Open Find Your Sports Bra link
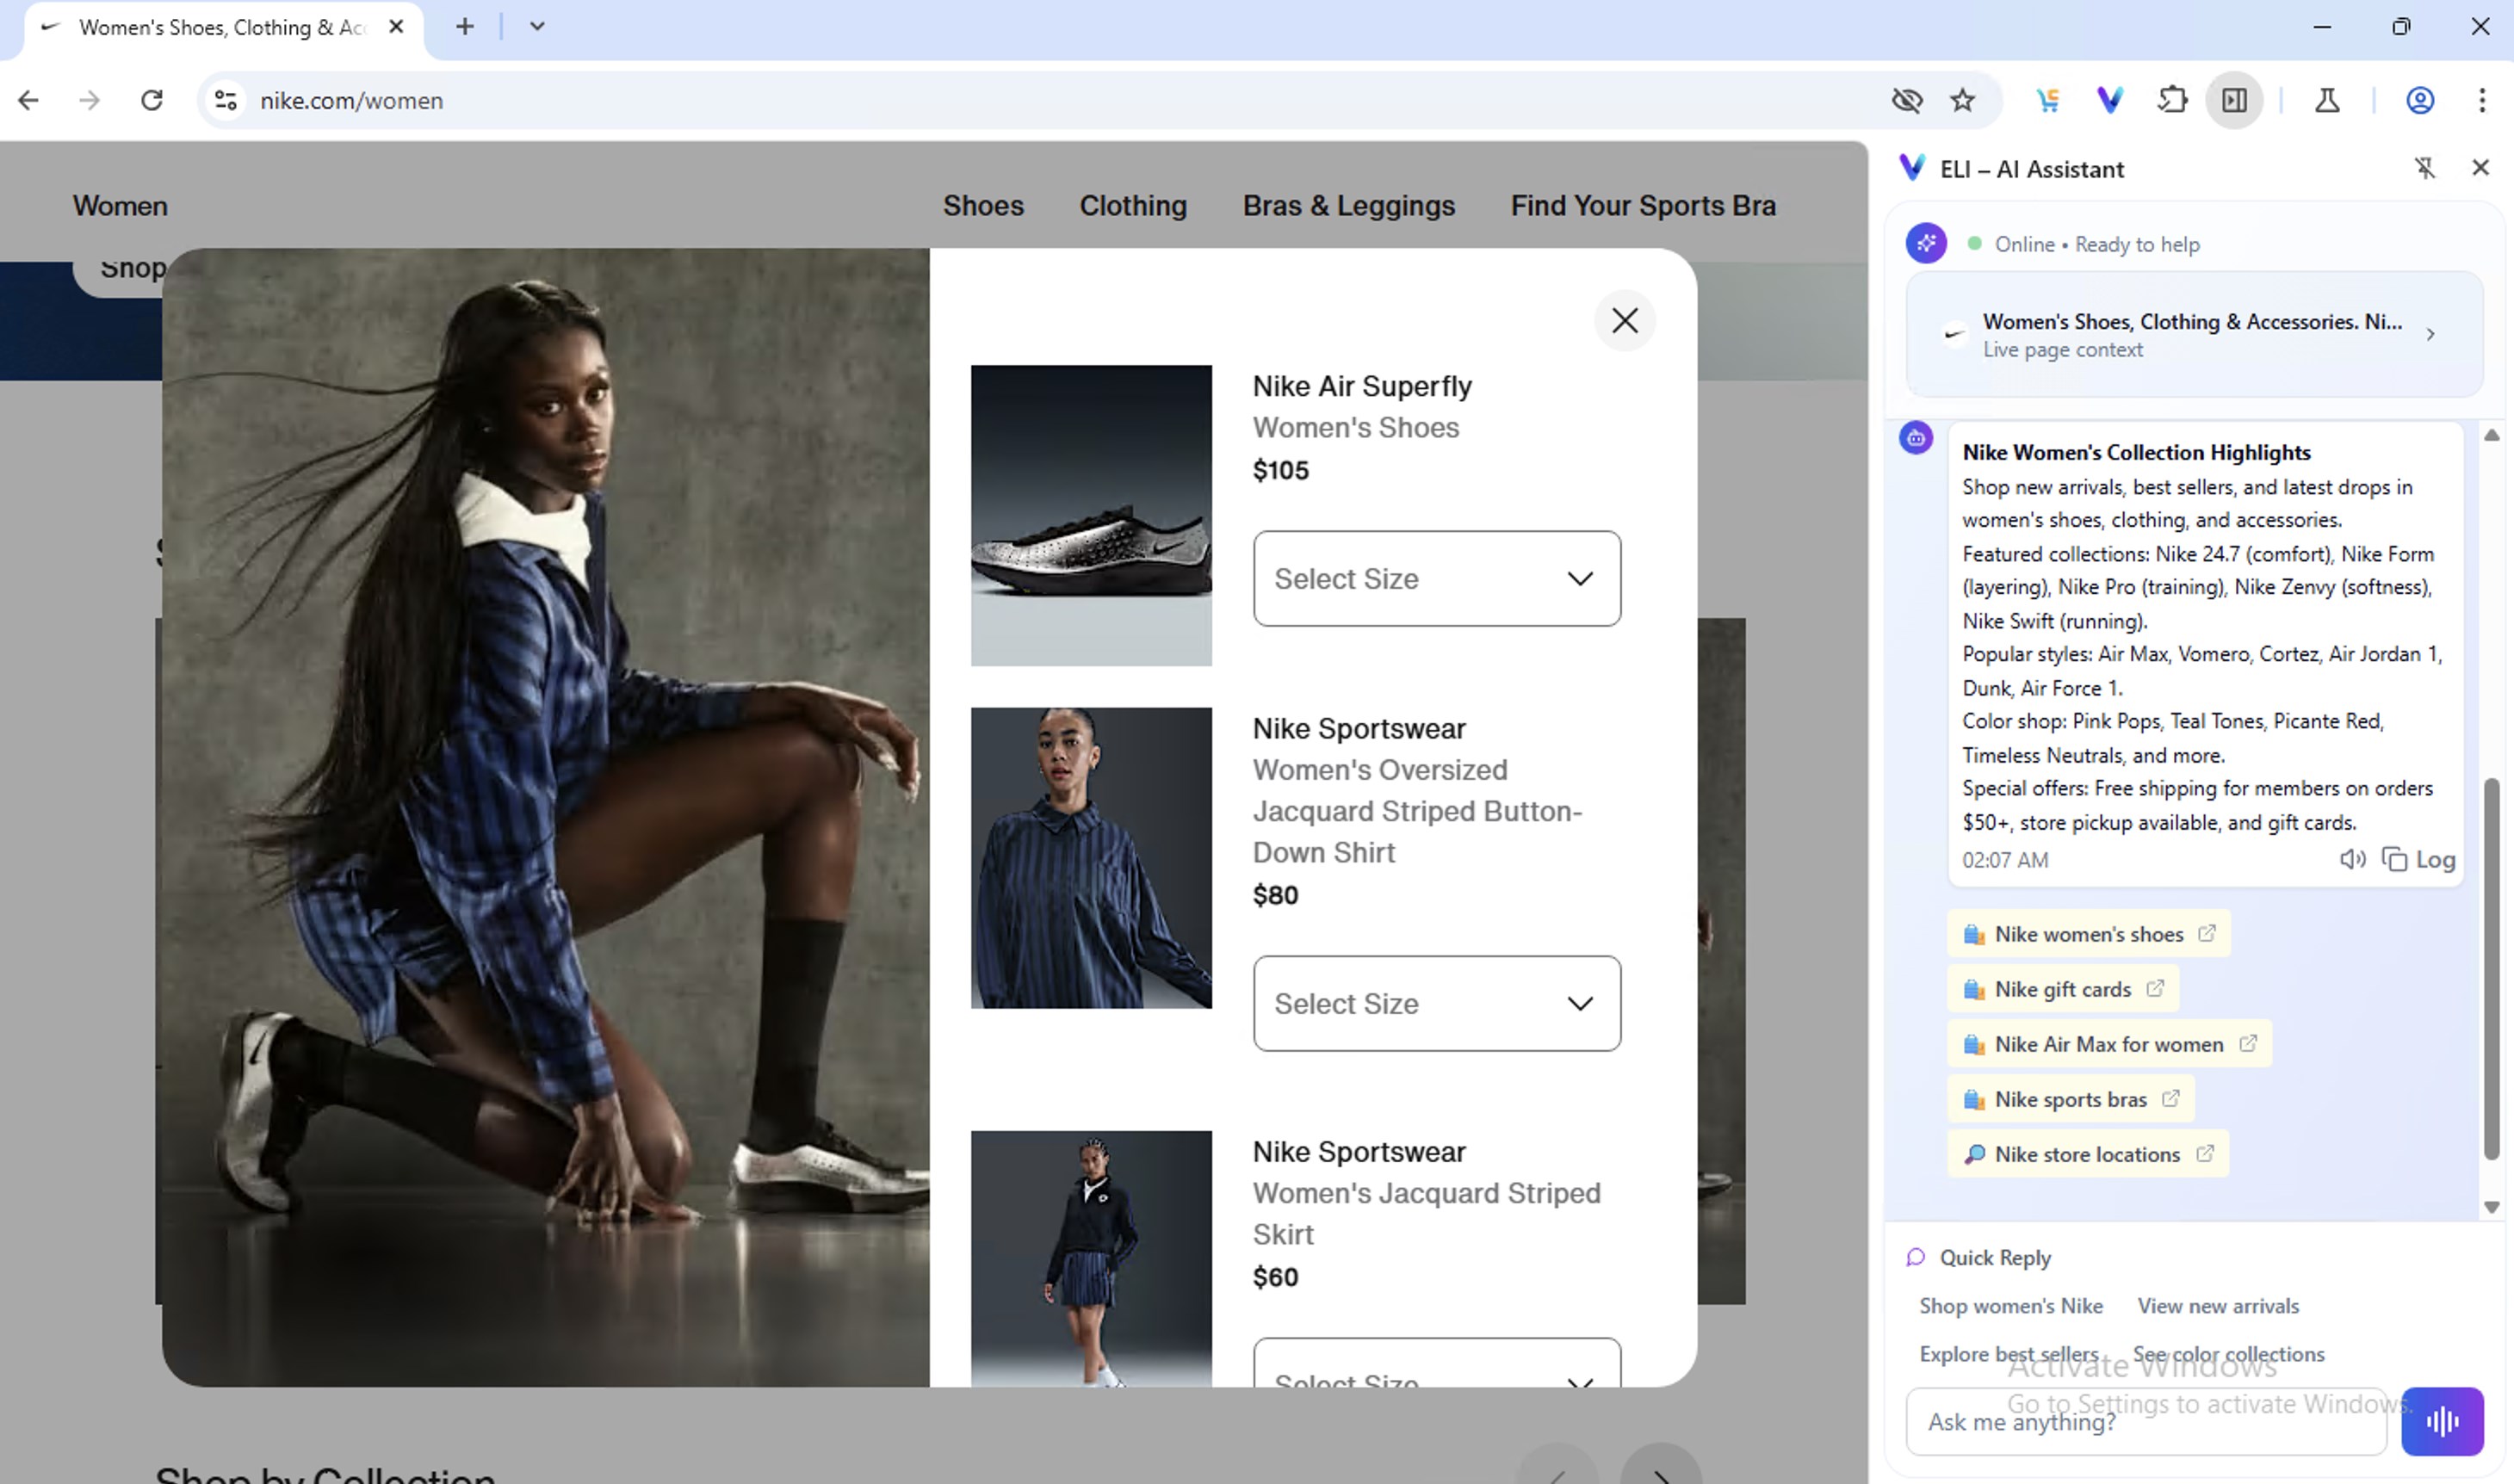This screenshot has height=1484, width=2514. pos(1643,205)
